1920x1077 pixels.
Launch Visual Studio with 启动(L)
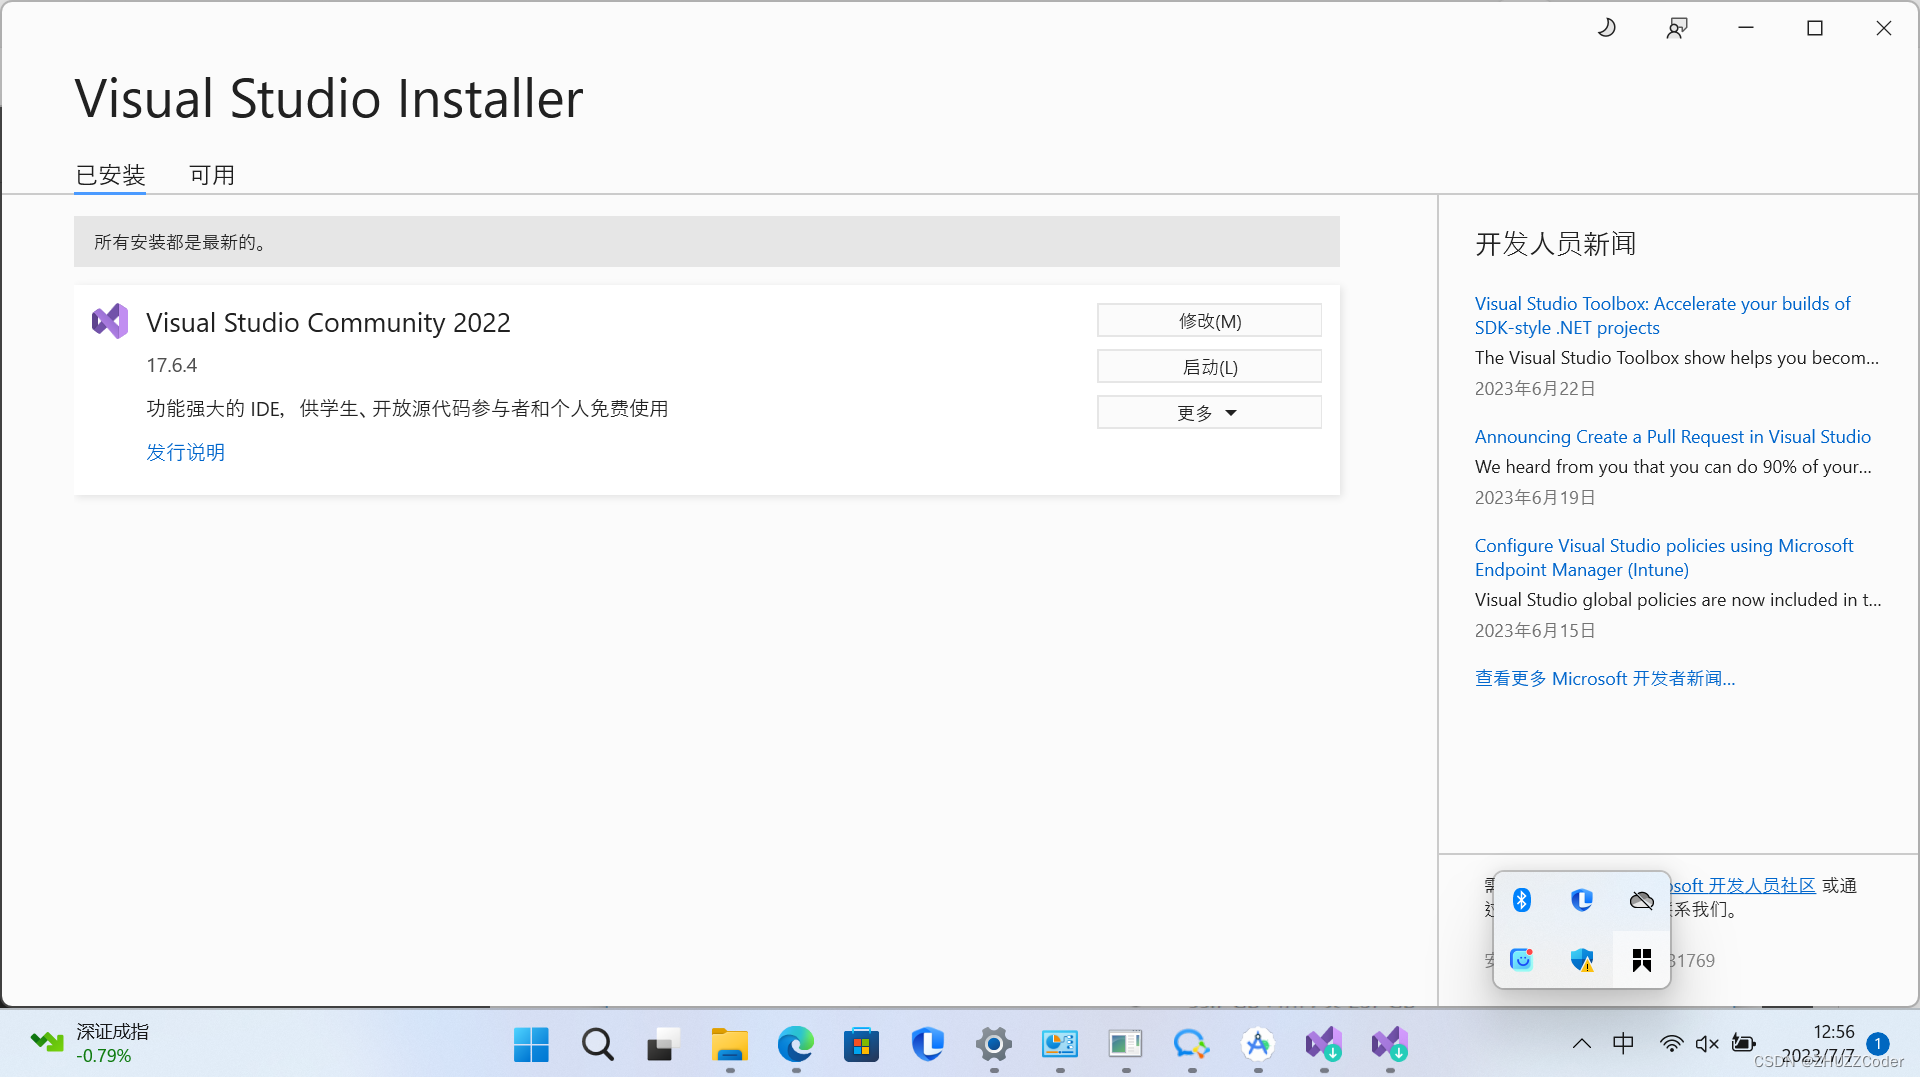[1209, 367]
